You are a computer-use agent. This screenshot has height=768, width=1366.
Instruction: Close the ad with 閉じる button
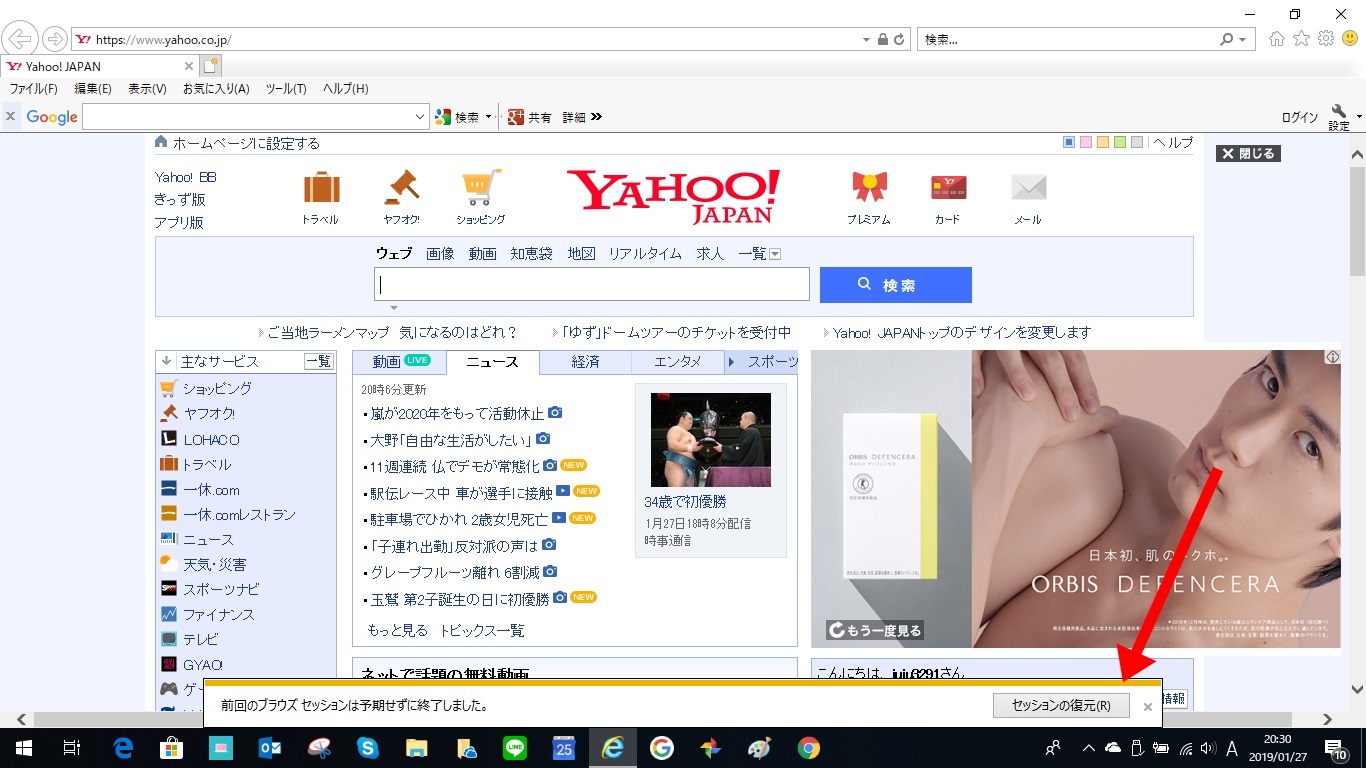click(x=1248, y=153)
